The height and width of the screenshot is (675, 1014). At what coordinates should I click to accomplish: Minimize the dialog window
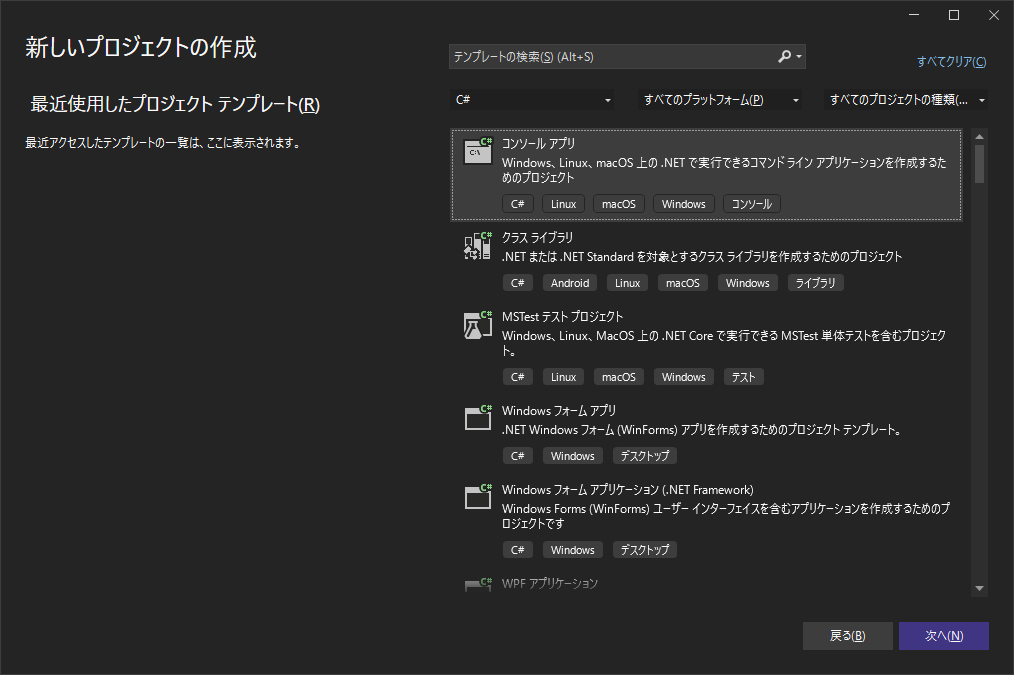click(914, 15)
